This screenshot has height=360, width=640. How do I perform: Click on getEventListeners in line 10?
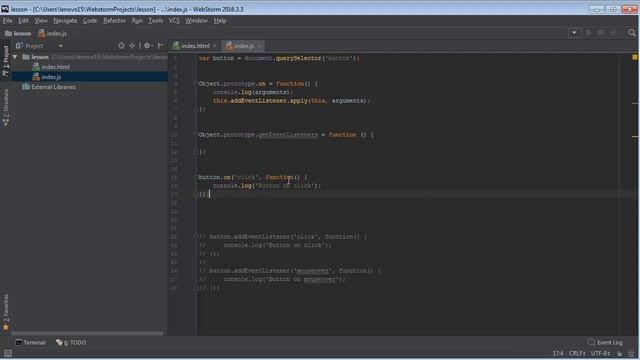[288, 135]
